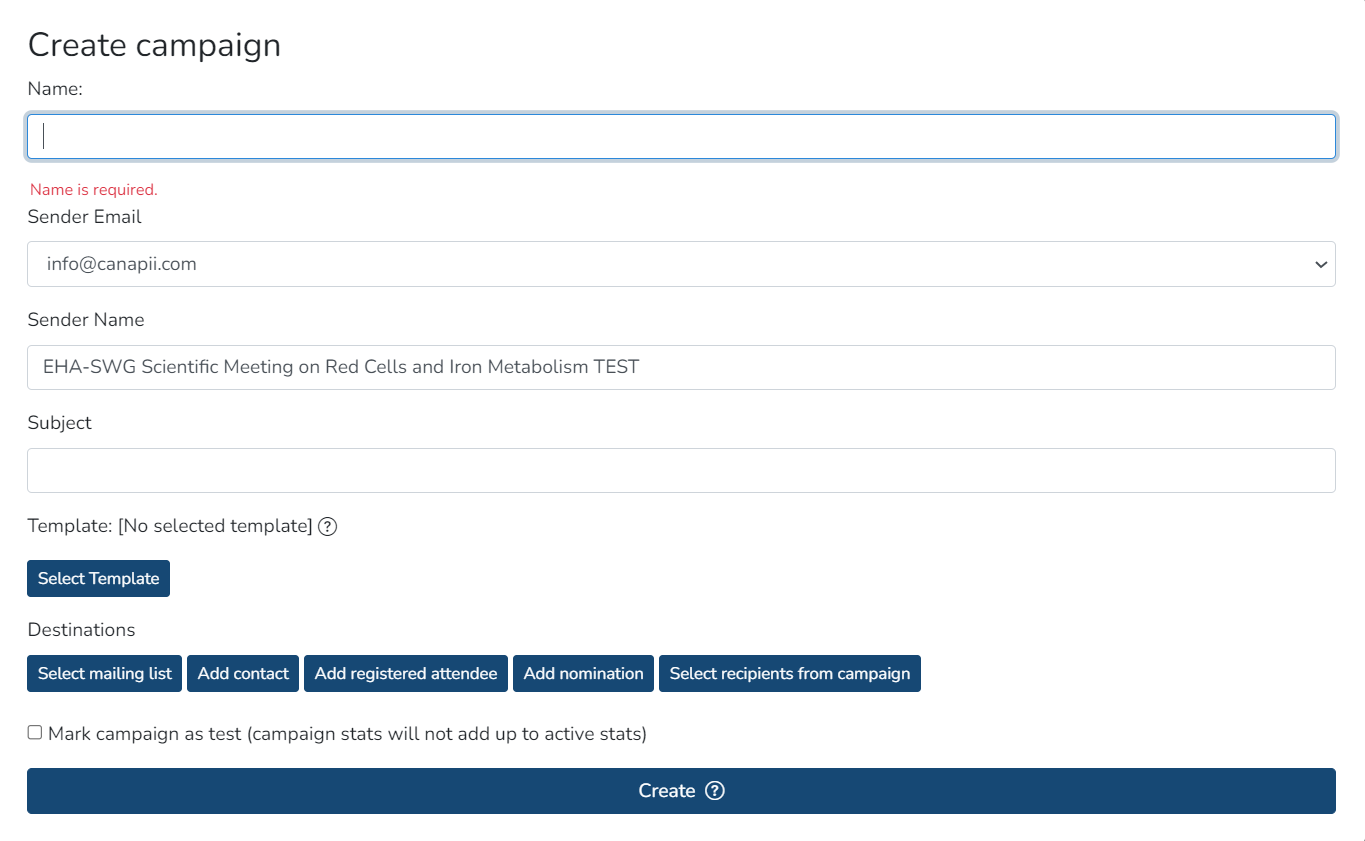
Task: Click into the Sender Name text field
Action: pos(680,367)
